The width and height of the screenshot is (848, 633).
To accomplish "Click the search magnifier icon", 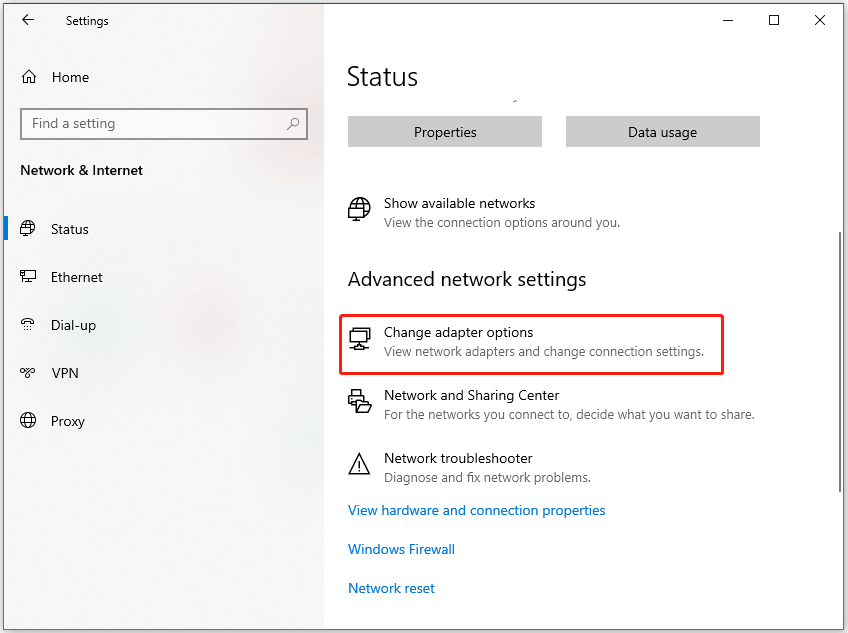I will pos(291,123).
